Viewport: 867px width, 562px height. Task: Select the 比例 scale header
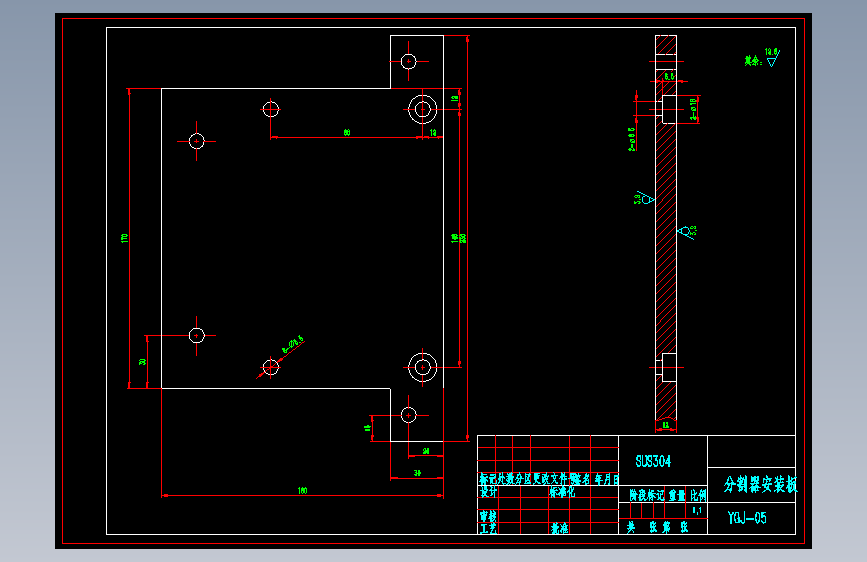(x=698, y=495)
